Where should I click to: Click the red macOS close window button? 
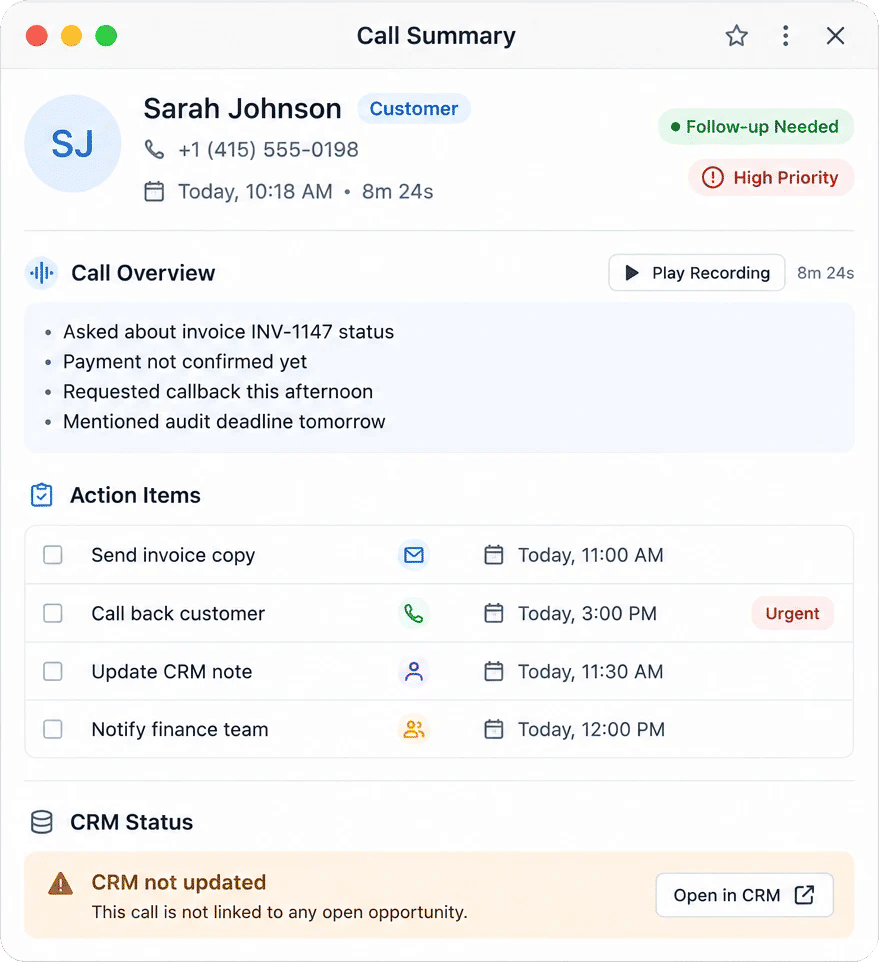[37, 36]
